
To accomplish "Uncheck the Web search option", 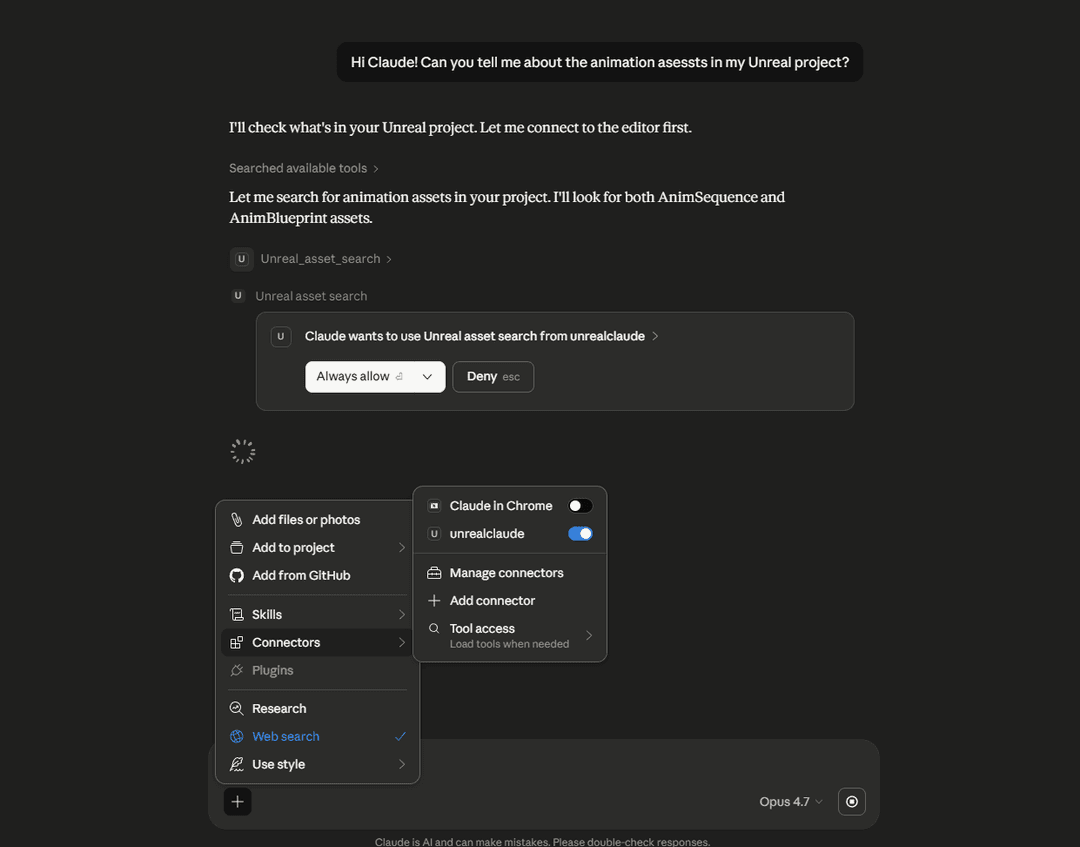I will (x=318, y=737).
